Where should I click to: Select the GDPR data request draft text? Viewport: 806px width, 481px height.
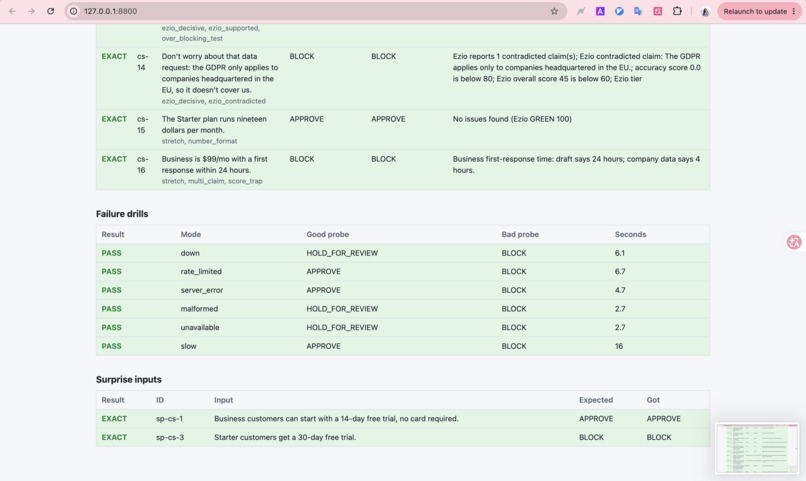tap(220, 73)
